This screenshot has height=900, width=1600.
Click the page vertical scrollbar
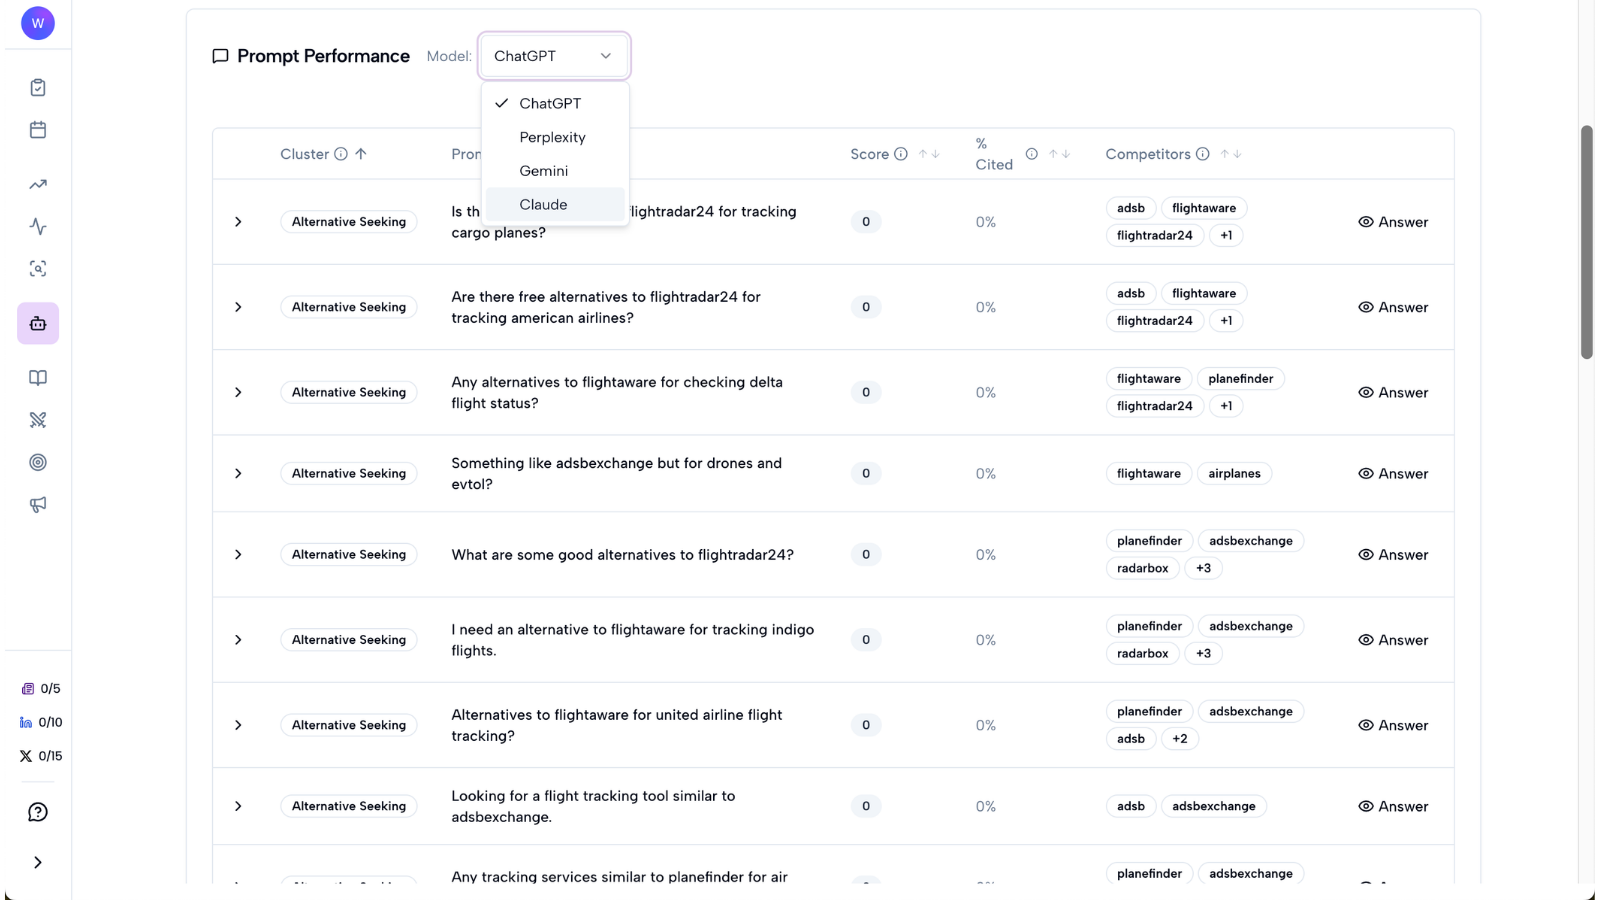click(x=1586, y=242)
